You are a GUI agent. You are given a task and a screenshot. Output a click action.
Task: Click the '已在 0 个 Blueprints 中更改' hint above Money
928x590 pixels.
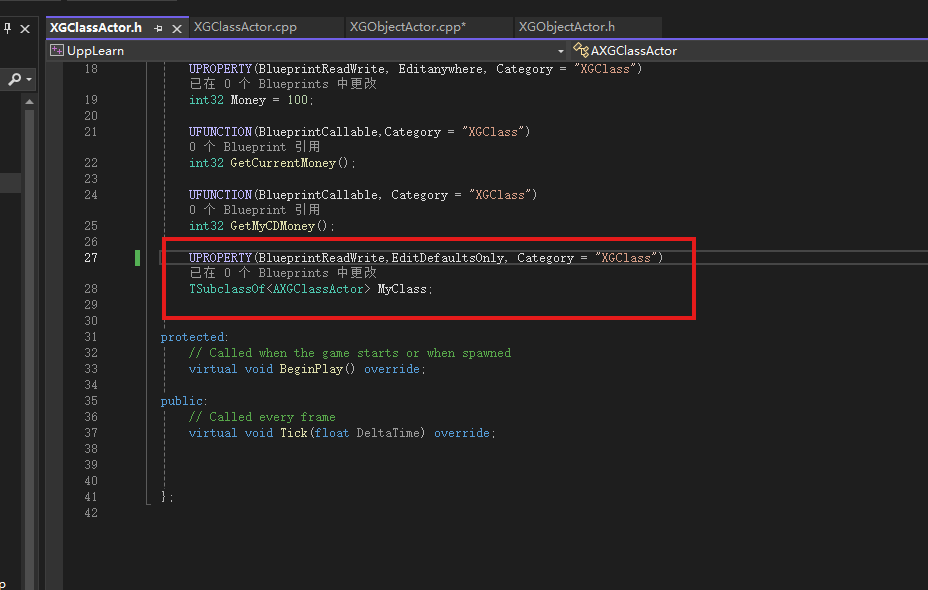coord(283,84)
